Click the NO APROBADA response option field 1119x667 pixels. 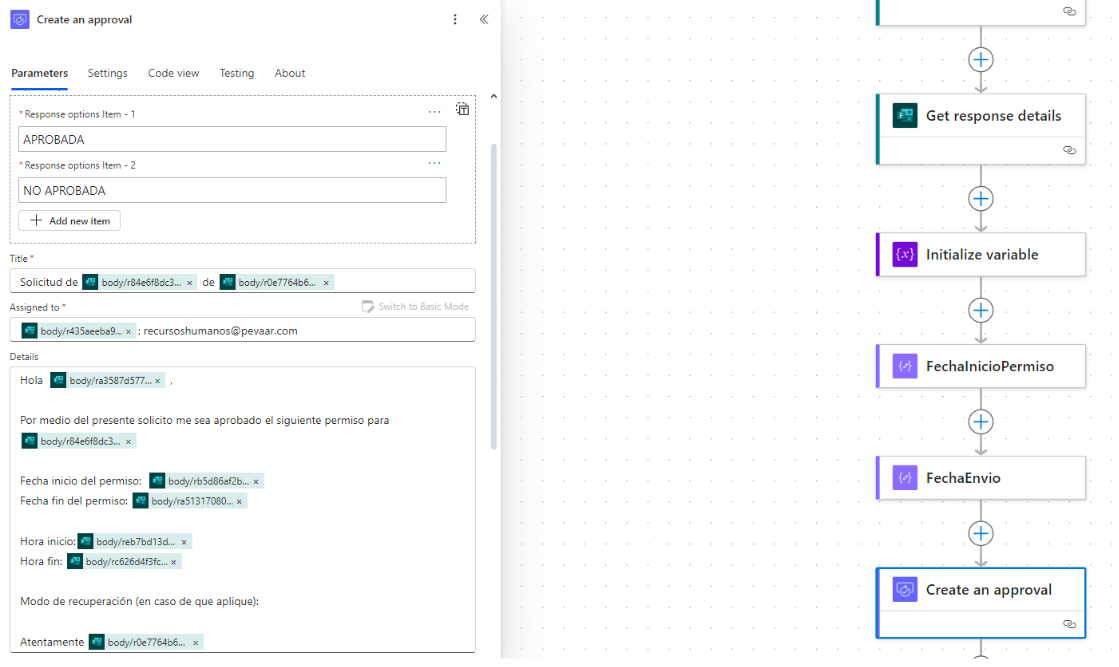(232, 190)
